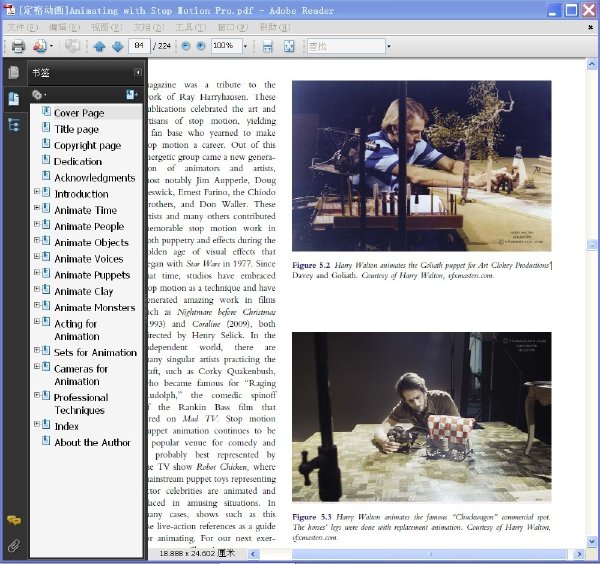The width and height of the screenshot is (600, 564).
Task: Expand the Animate Time bookmark
Action: coord(37,207)
